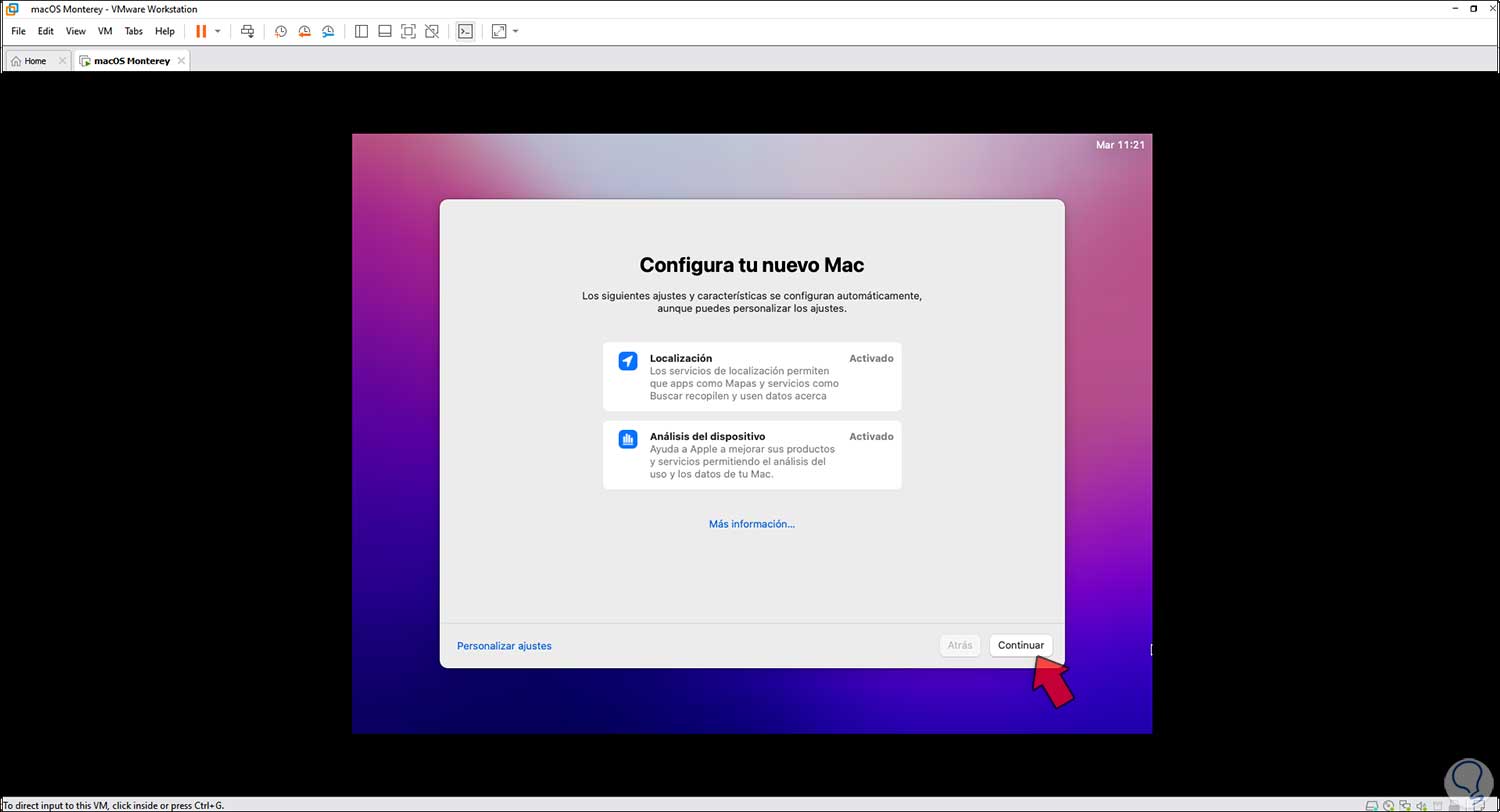Click the stretch guest display icon
1500x812 pixels.
(499, 31)
